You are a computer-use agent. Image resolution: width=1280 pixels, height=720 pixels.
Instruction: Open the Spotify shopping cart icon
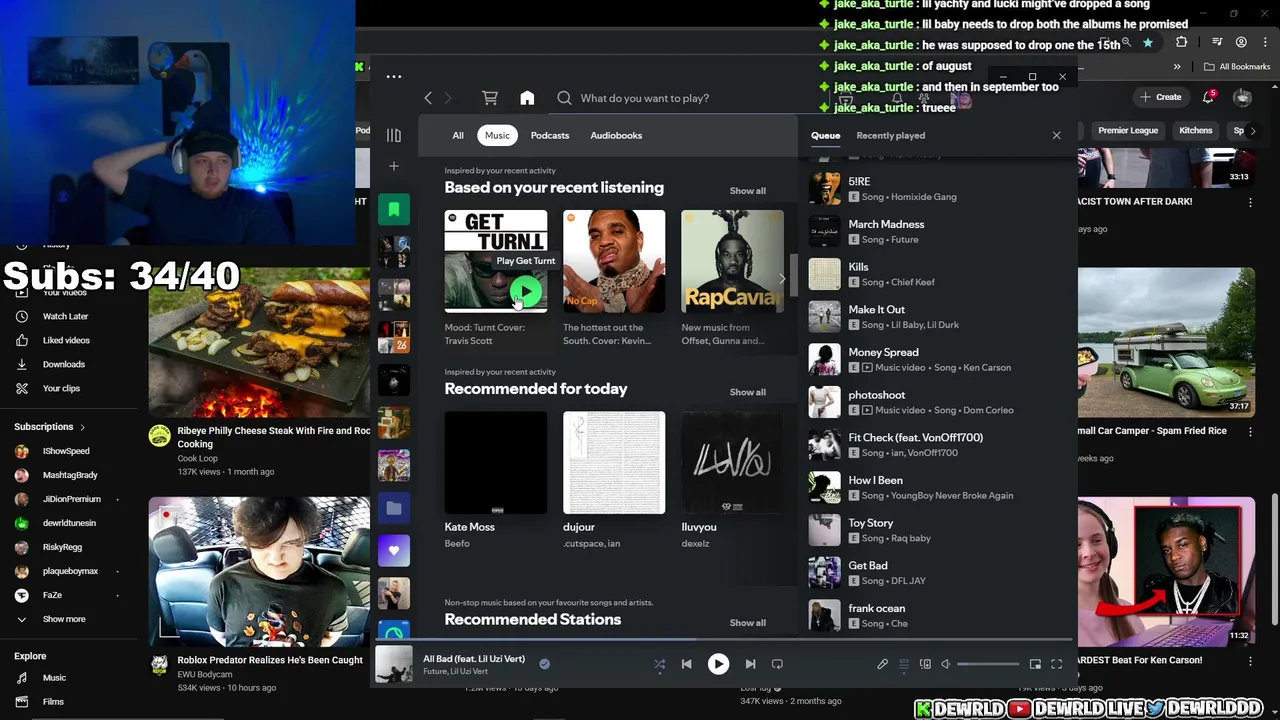pos(490,98)
